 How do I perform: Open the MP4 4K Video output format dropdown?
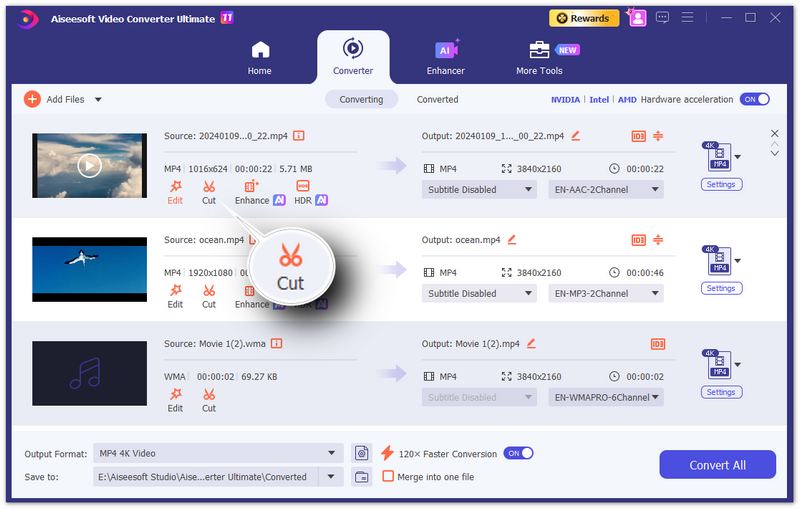pos(218,453)
